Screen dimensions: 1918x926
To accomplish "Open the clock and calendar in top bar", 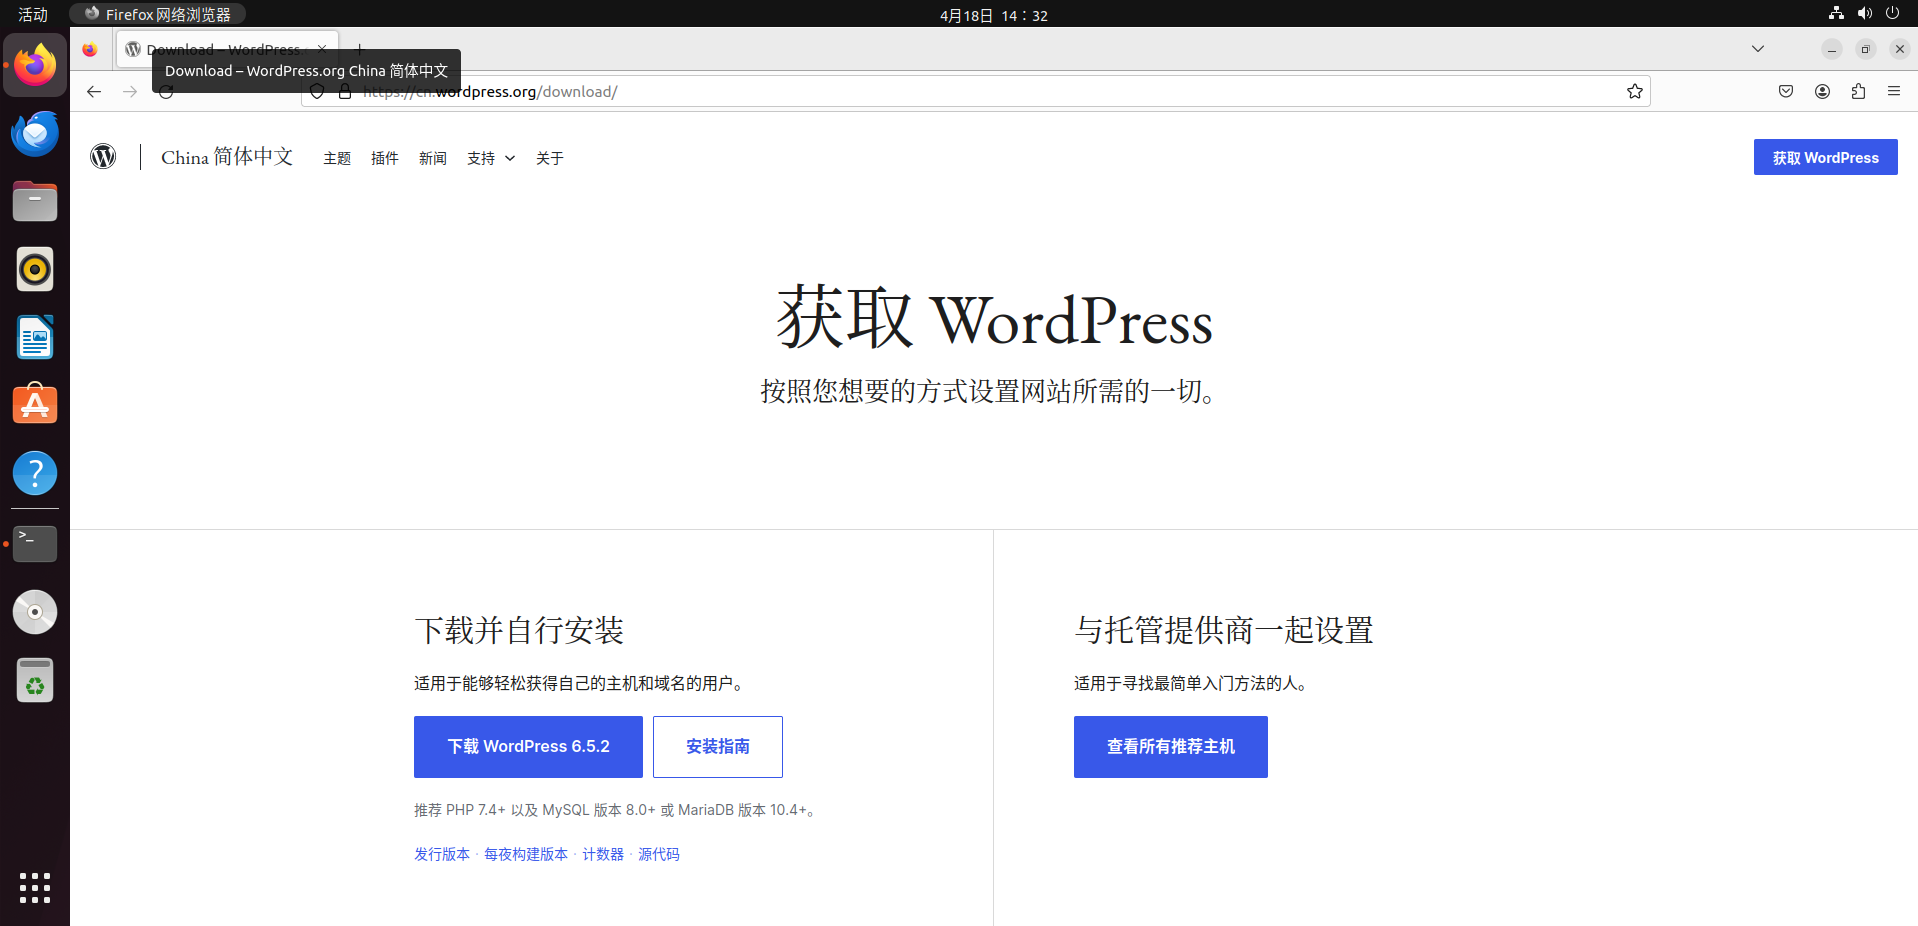I will (994, 15).
